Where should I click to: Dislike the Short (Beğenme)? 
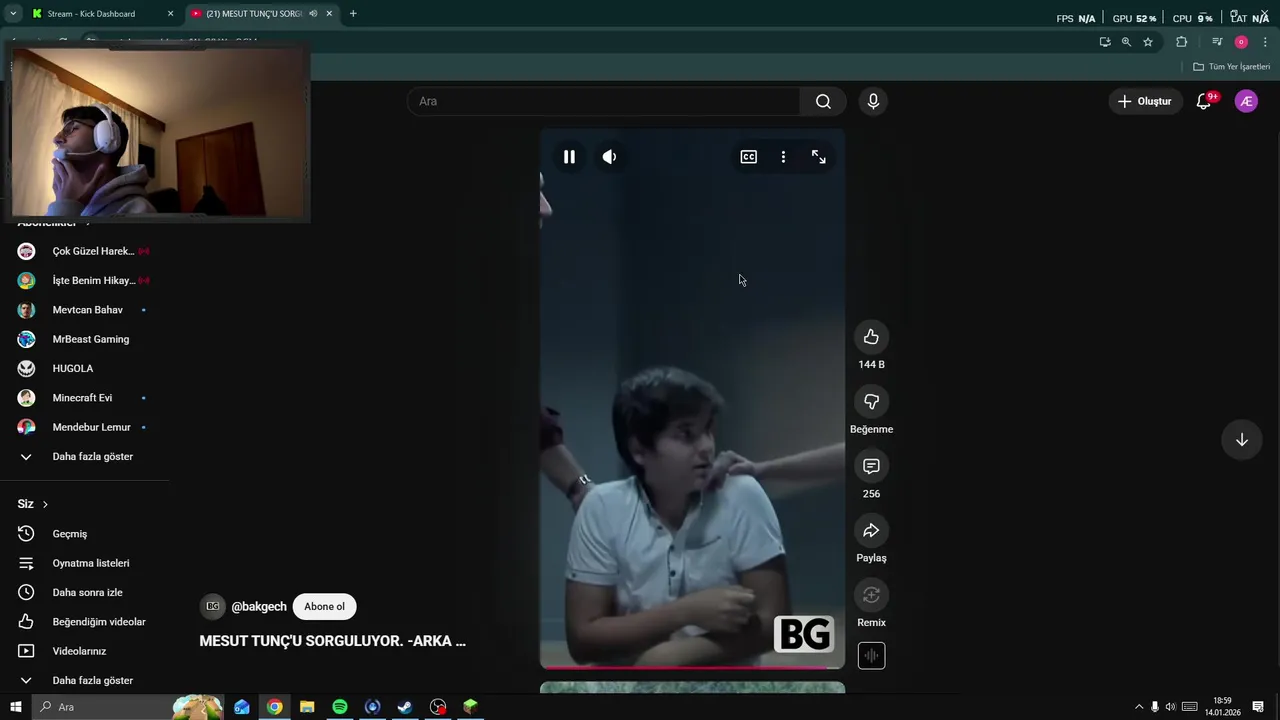tap(871, 402)
